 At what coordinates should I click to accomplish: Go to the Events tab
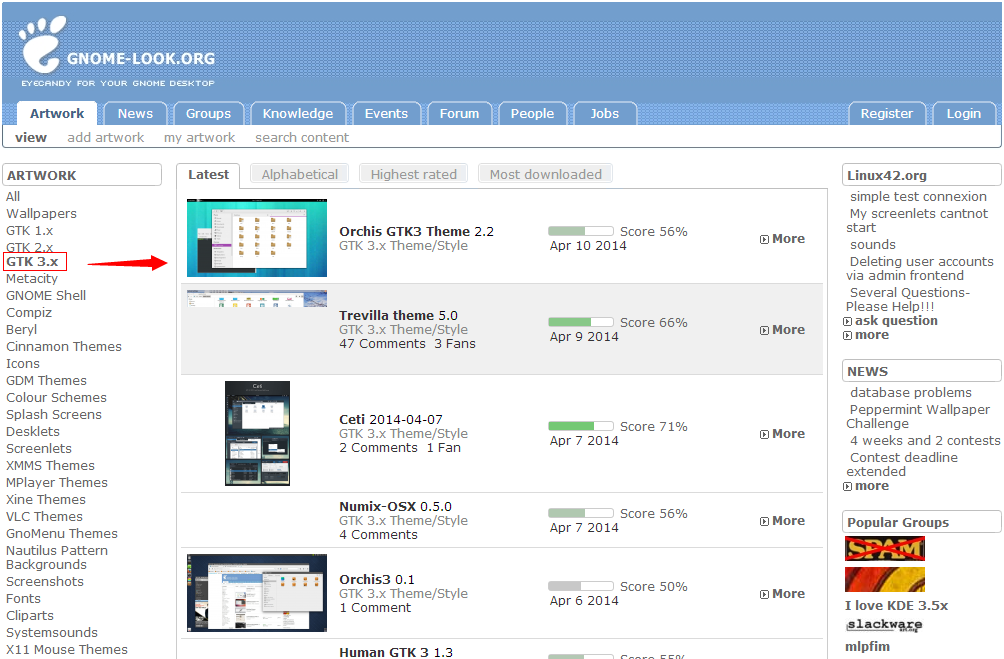[386, 113]
